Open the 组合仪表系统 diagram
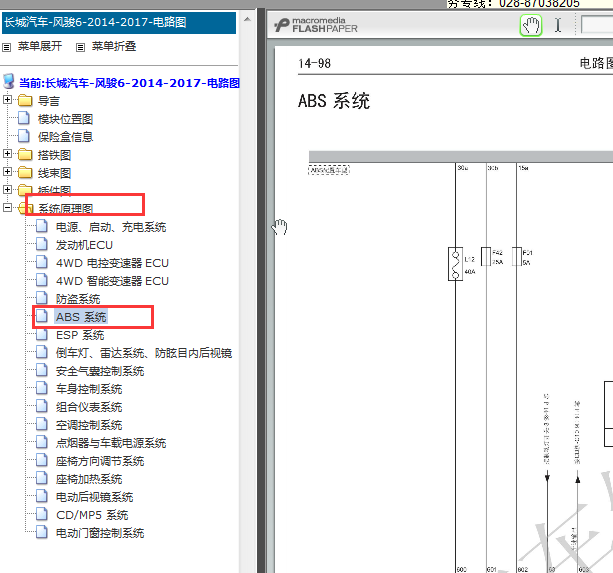This screenshot has width=613, height=573. 89,407
